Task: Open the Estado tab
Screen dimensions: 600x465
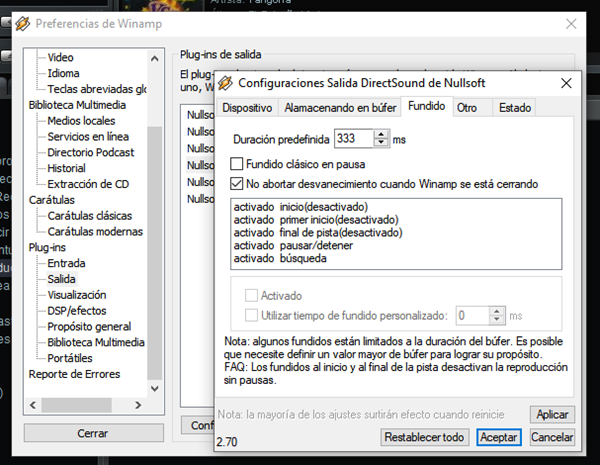Action: tap(515, 108)
